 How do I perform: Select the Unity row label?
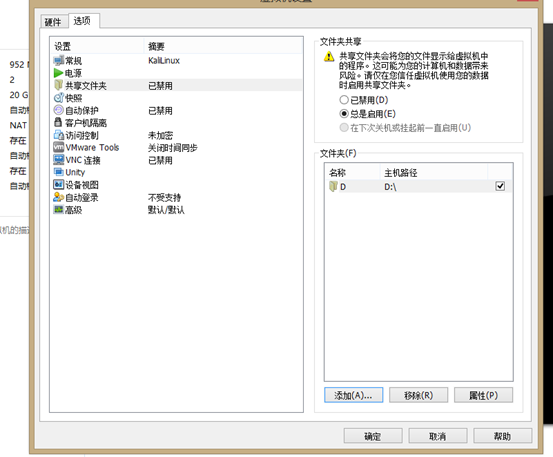pos(75,172)
